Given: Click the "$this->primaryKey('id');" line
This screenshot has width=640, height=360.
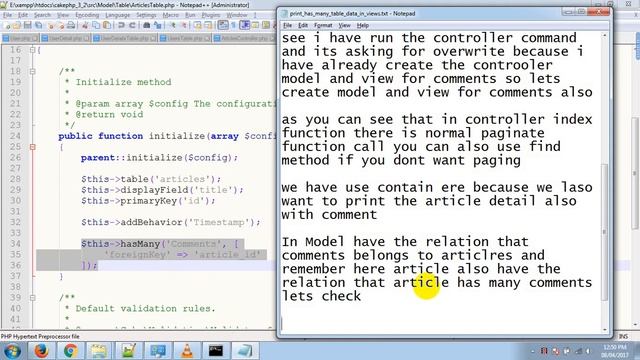Looking at the screenshot, I should (148, 200).
